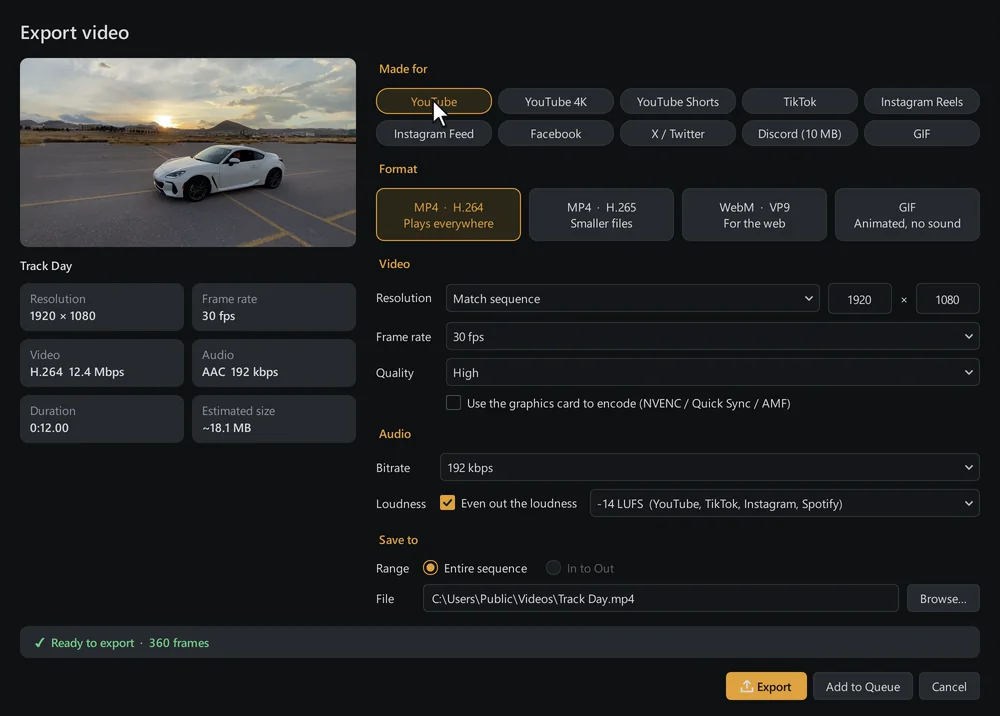Expand the Frame rate 30 fps dropdown
Screen dimensions: 1000x716
(x=712, y=336)
